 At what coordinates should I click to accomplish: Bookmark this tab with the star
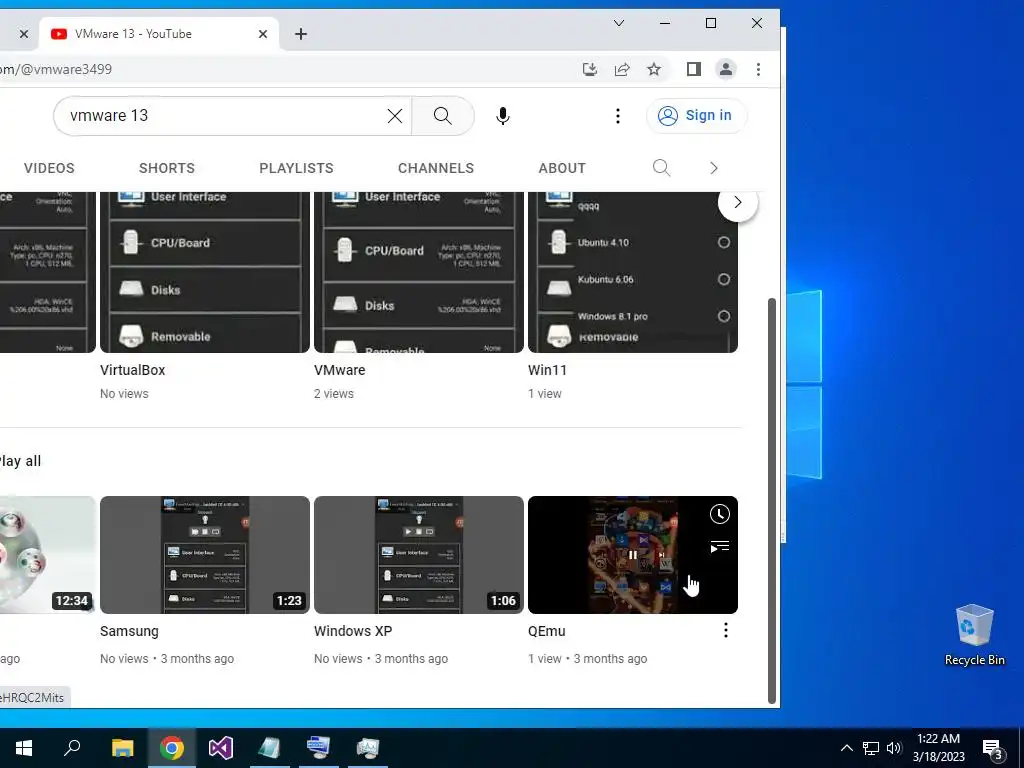point(654,69)
